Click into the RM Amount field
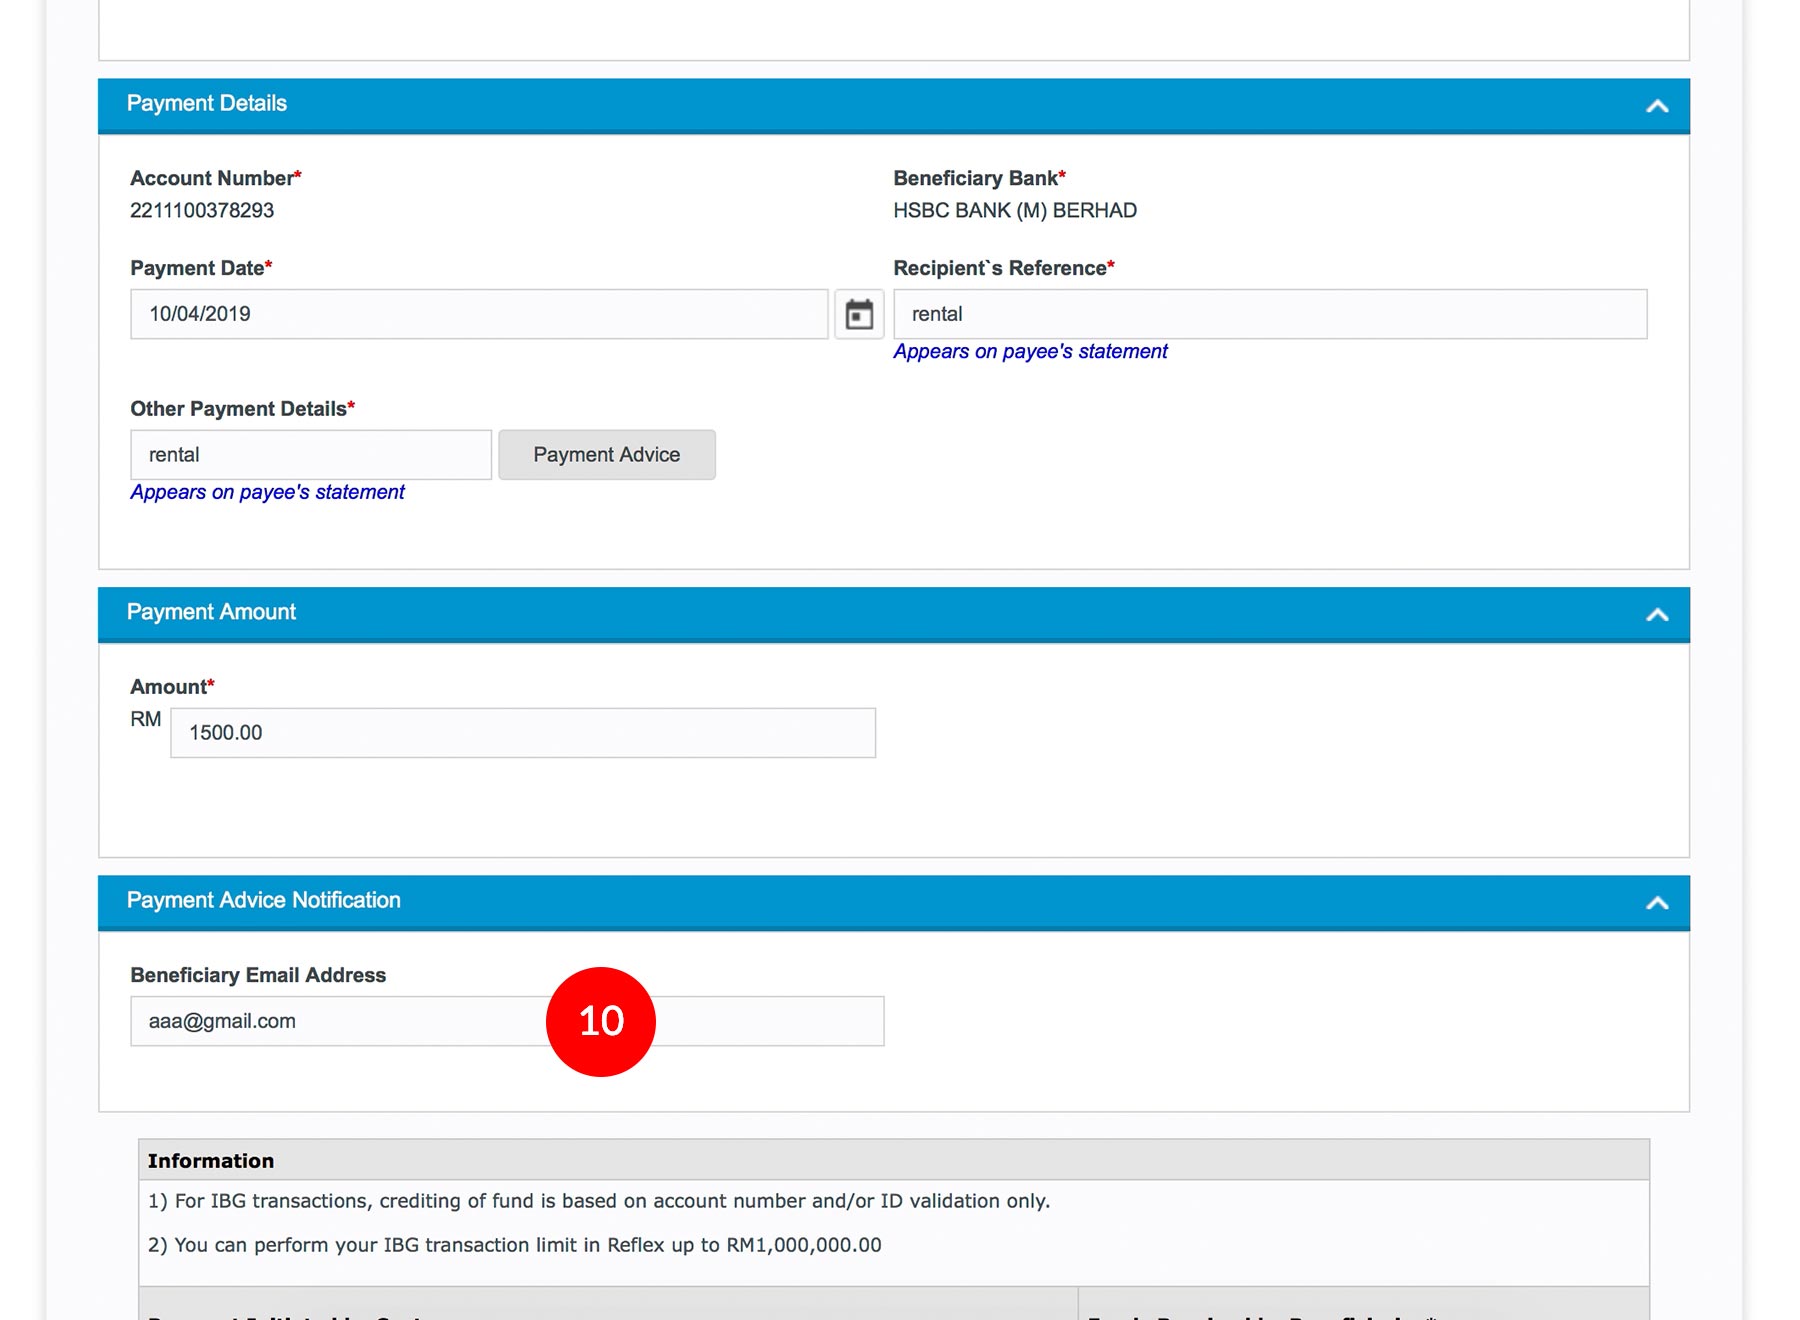Image resolution: width=1800 pixels, height=1320 pixels. pos(522,733)
